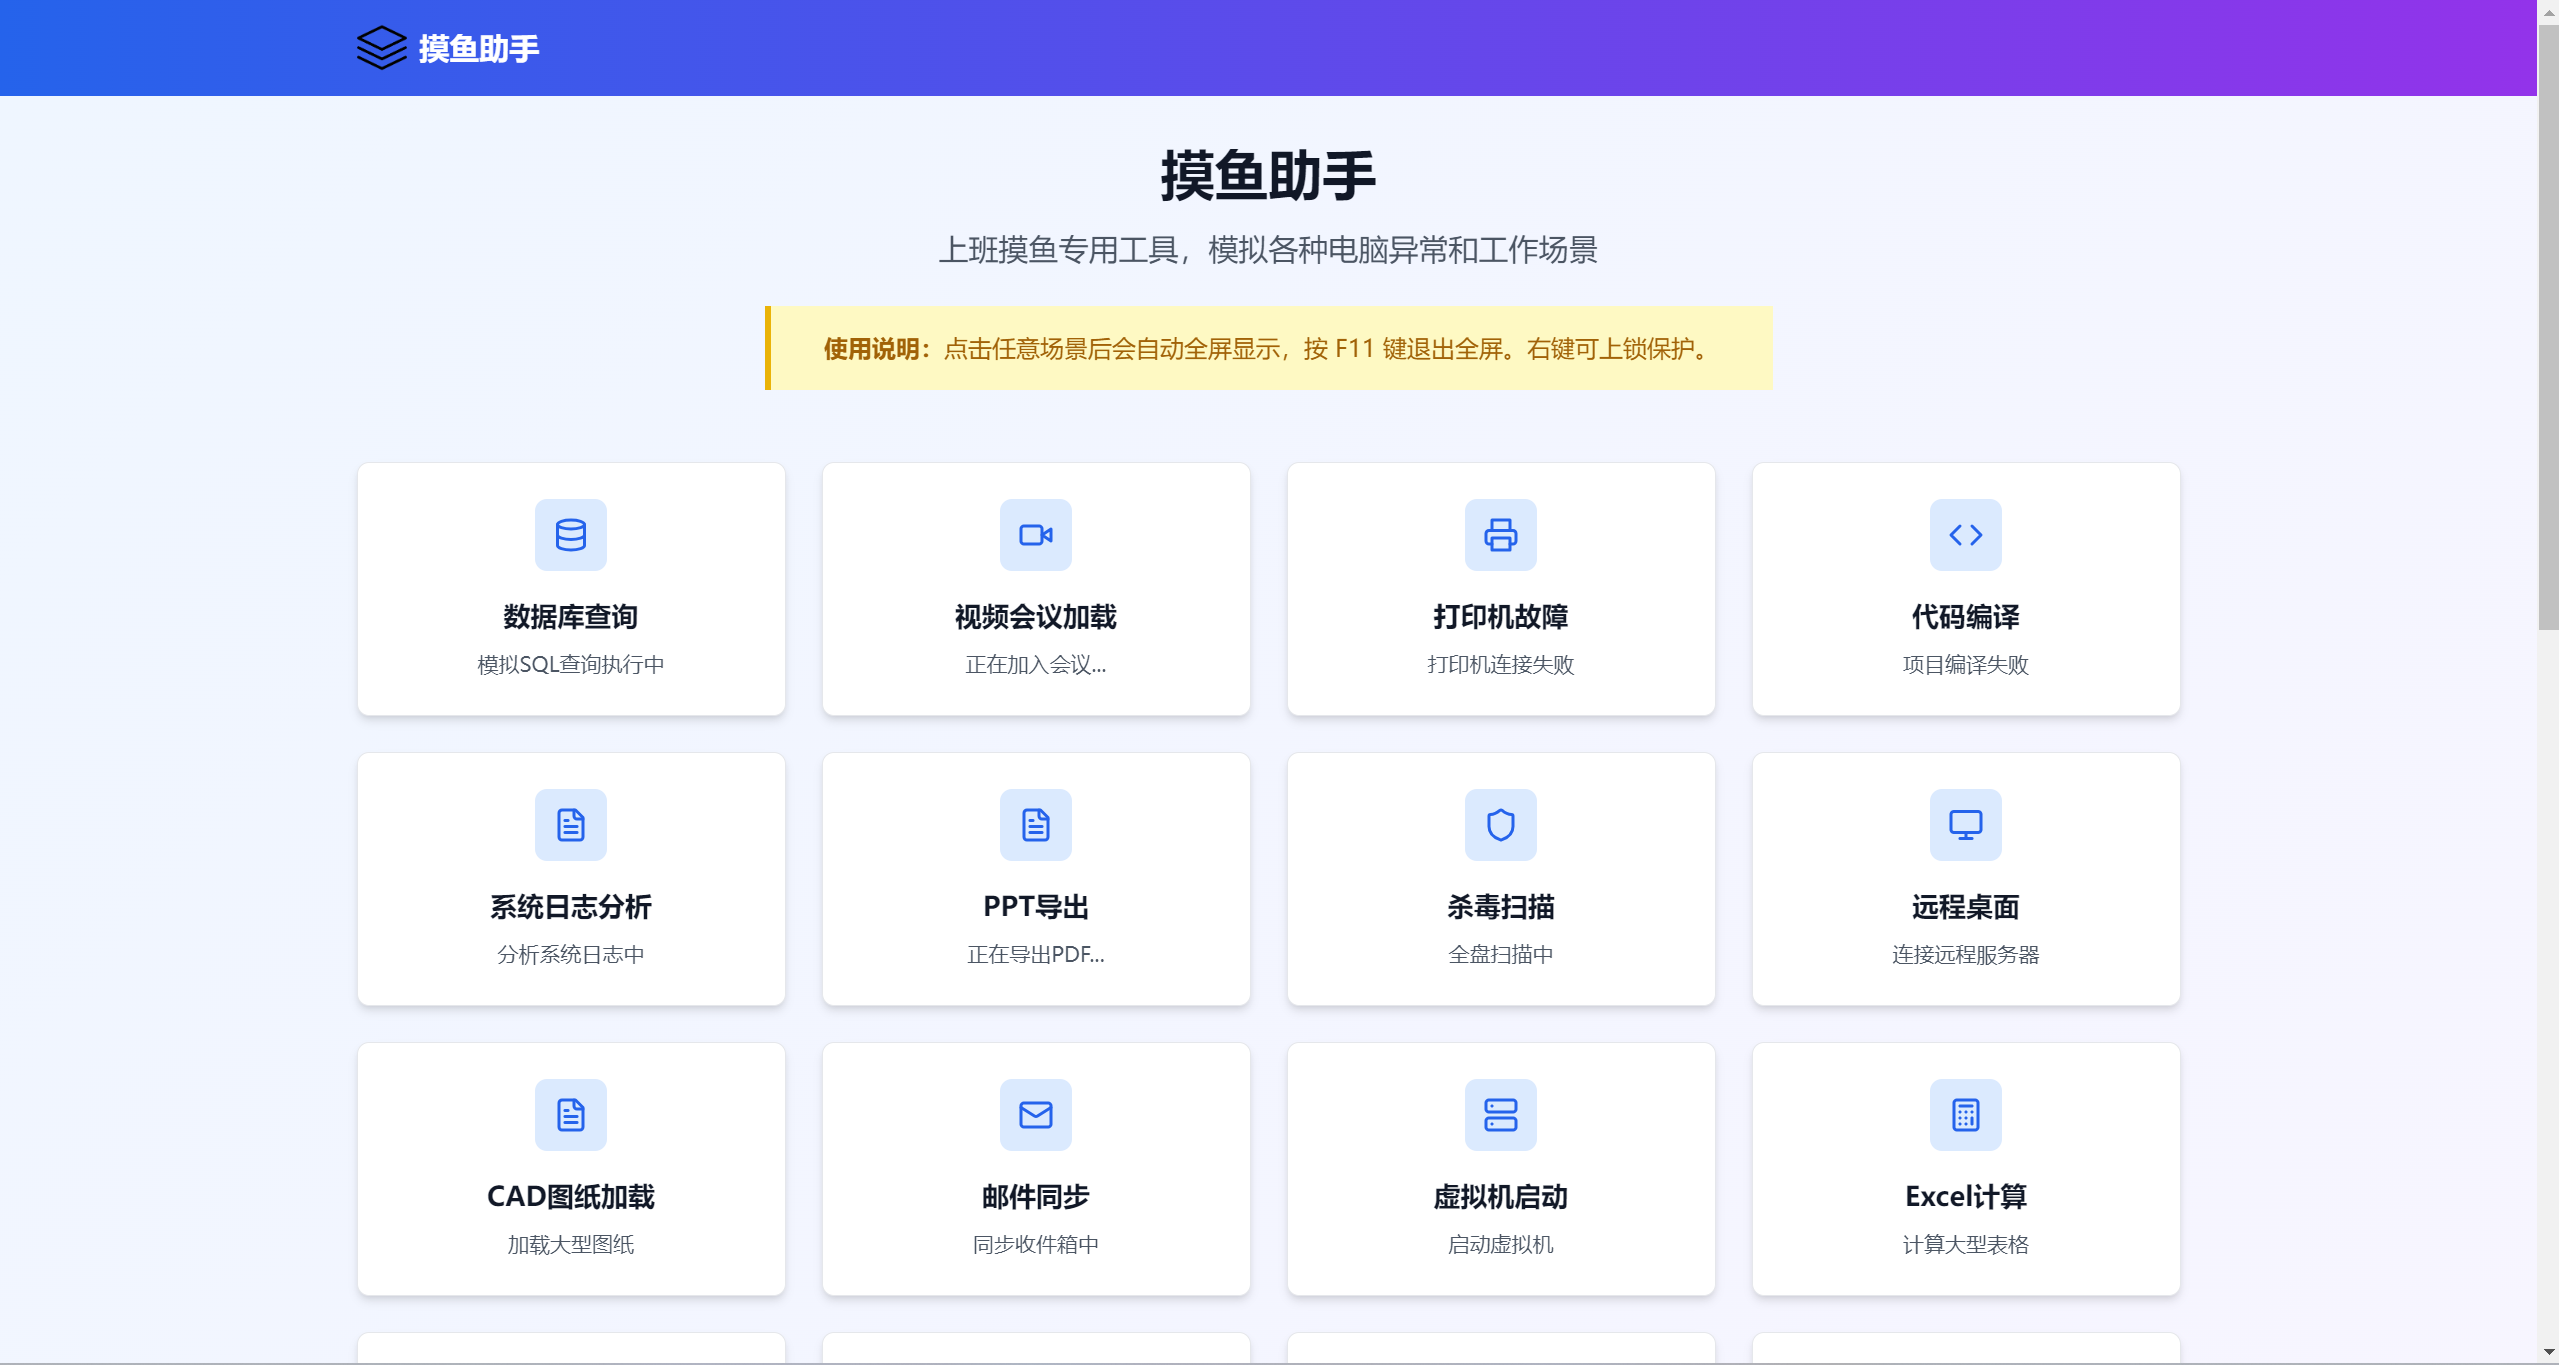Viewport: 2559px width, 1365px height.
Task: Open the 数据库查询 card title
Action: click(x=570, y=617)
